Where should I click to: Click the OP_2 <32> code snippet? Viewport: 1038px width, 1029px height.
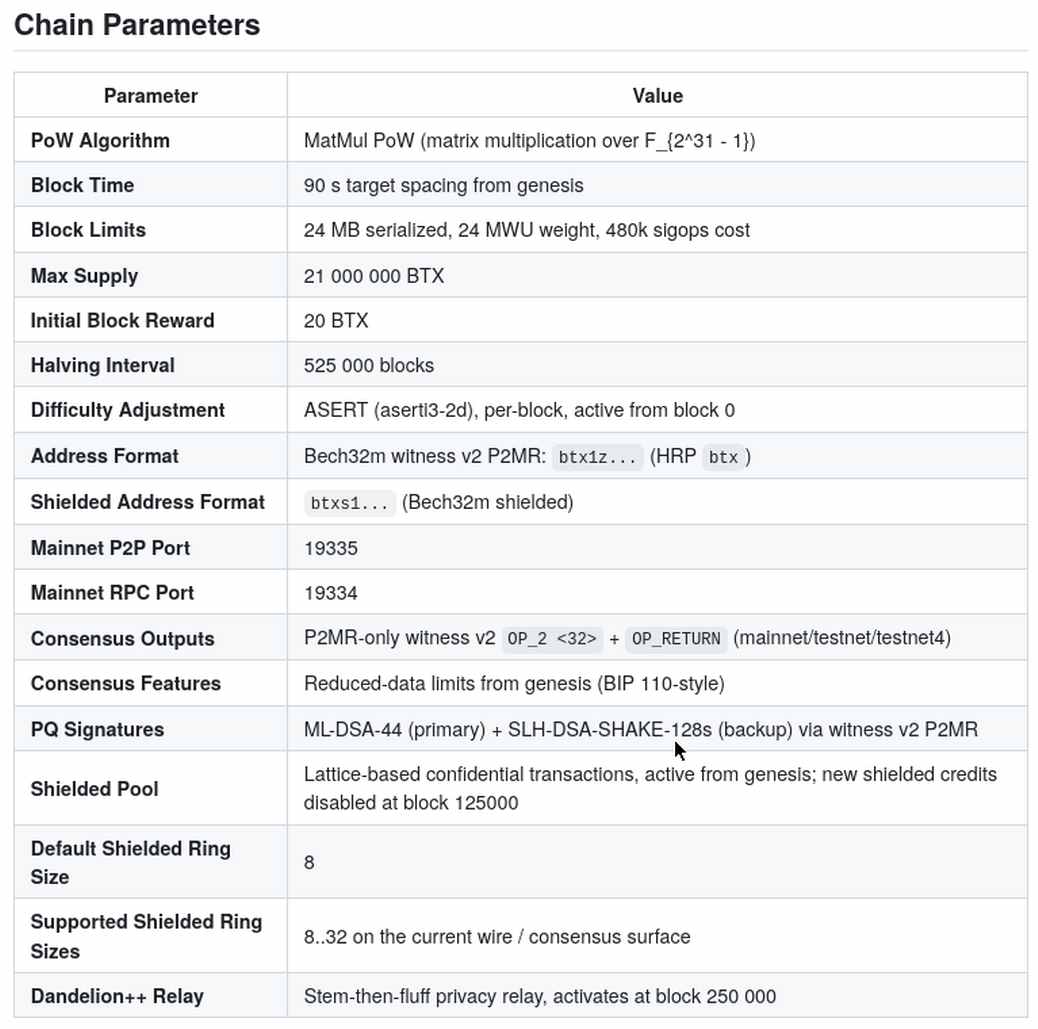[552, 639]
